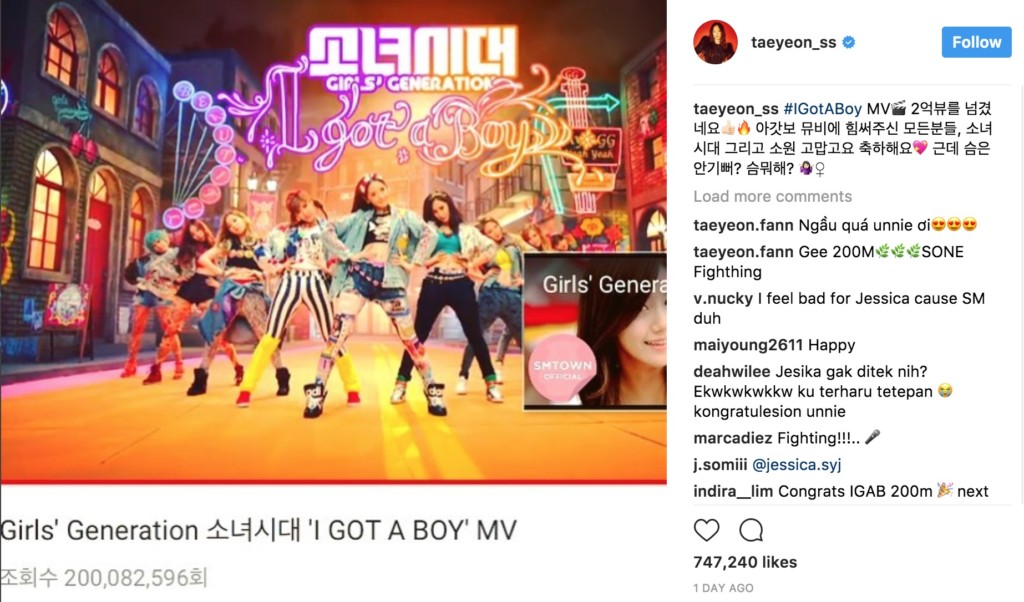Click the blue verified badge icon

click(x=849, y=42)
